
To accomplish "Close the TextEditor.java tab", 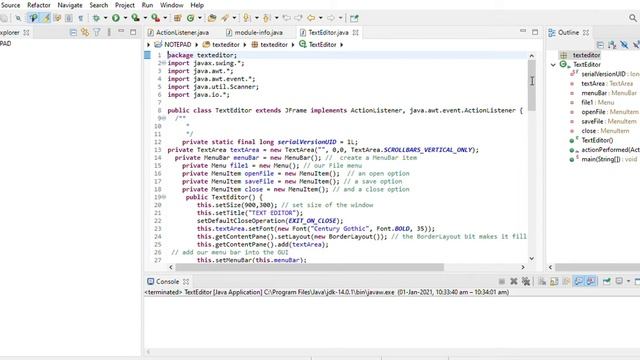I will coord(356,32).
